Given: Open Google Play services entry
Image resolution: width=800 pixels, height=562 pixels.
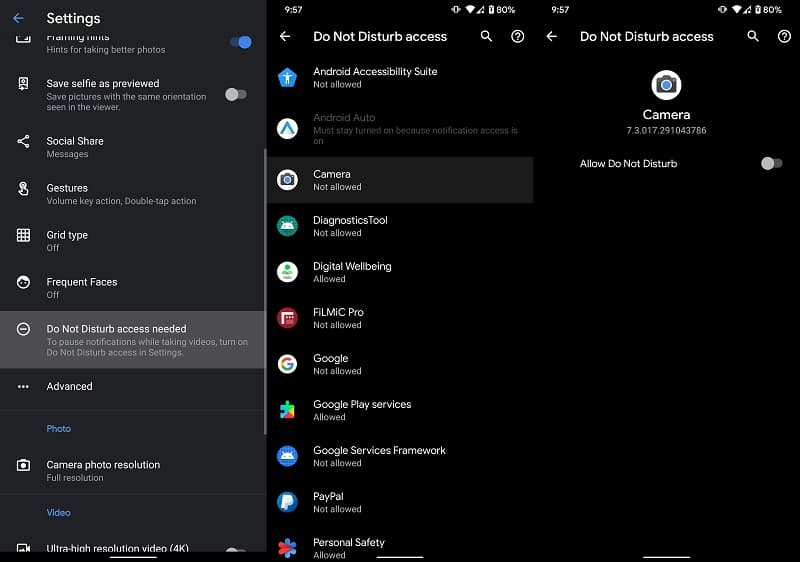Looking at the screenshot, I should (400, 410).
